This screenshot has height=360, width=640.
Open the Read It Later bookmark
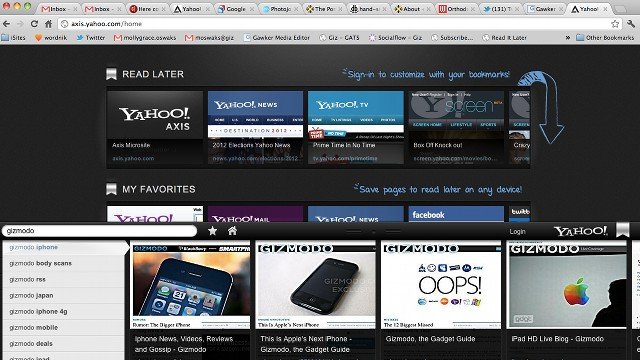click(504, 38)
